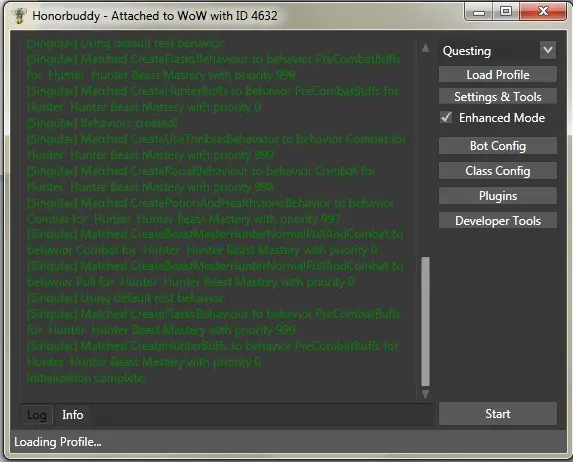Click 'Initialization complete' log line
The height and width of the screenshot is (462, 573).
coord(86,378)
